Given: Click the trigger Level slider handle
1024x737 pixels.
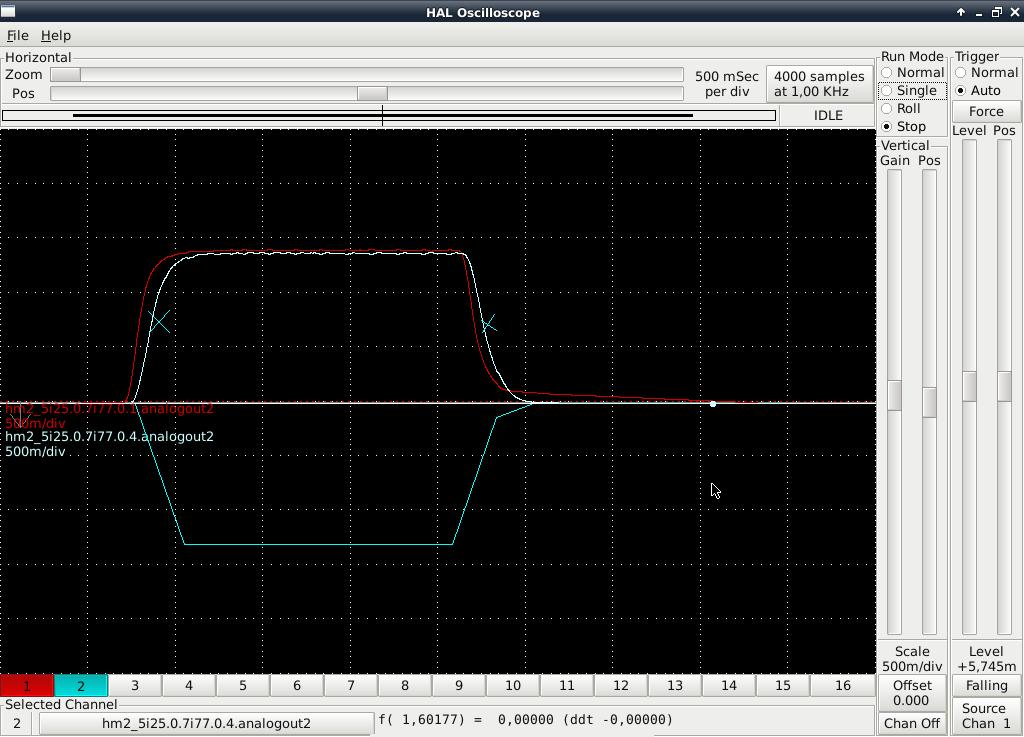Looking at the screenshot, I should [x=970, y=386].
